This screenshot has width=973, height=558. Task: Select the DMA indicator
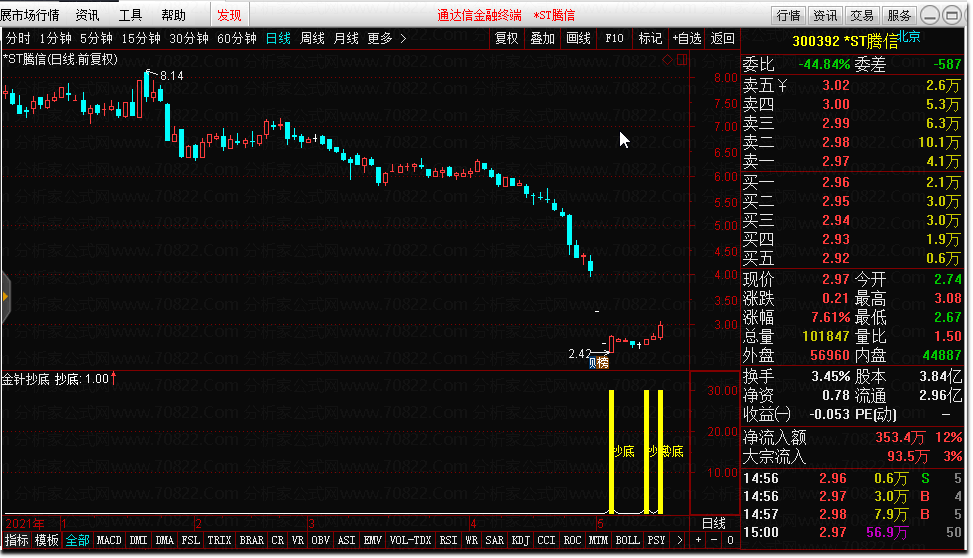[164, 540]
